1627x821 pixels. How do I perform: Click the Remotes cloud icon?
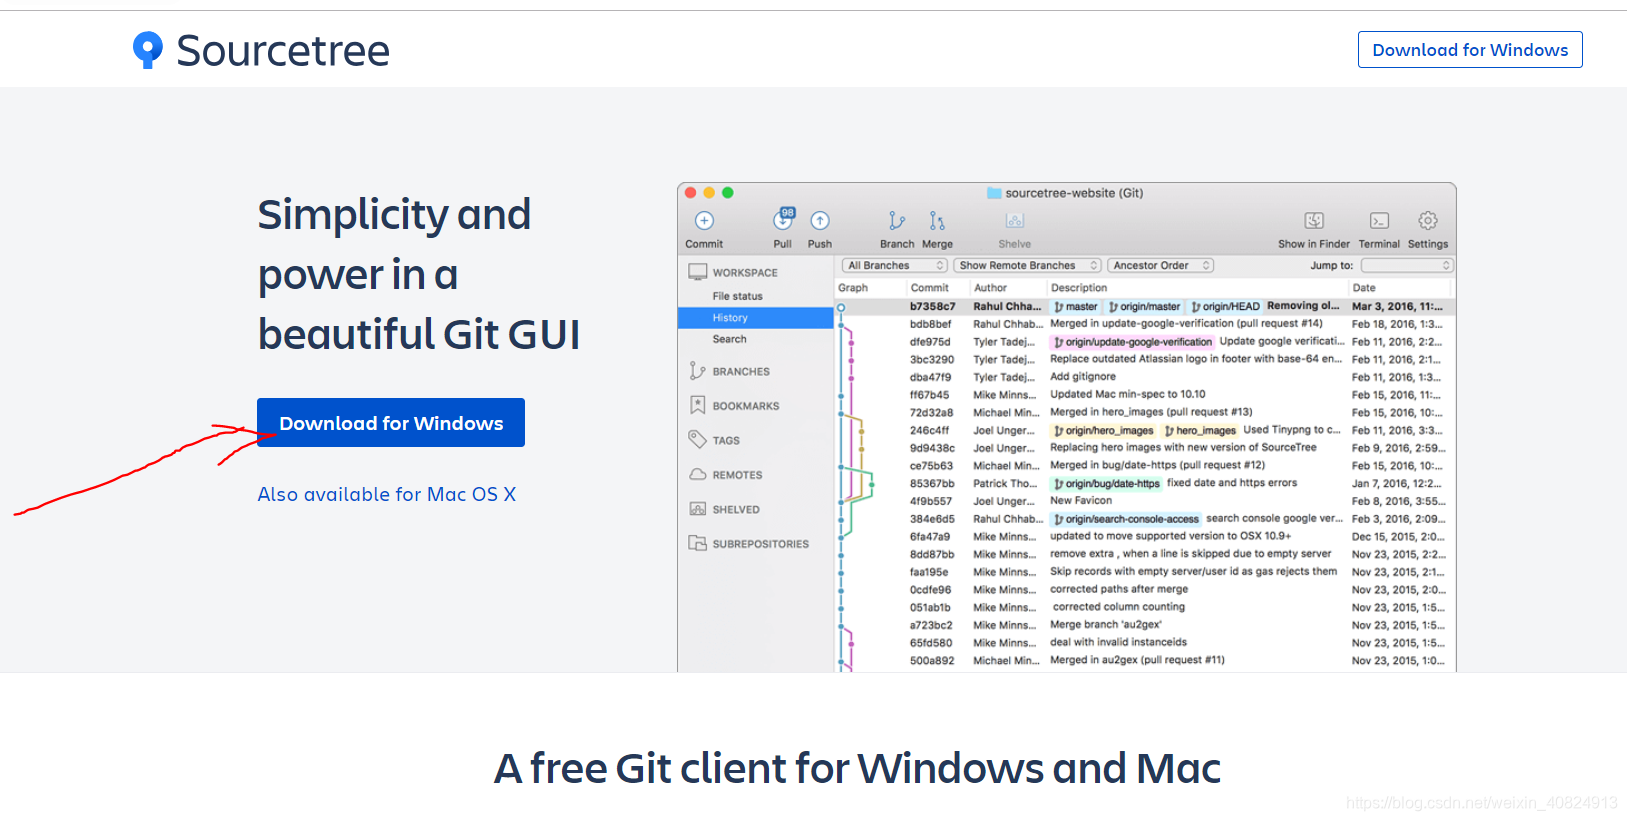click(698, 474)
